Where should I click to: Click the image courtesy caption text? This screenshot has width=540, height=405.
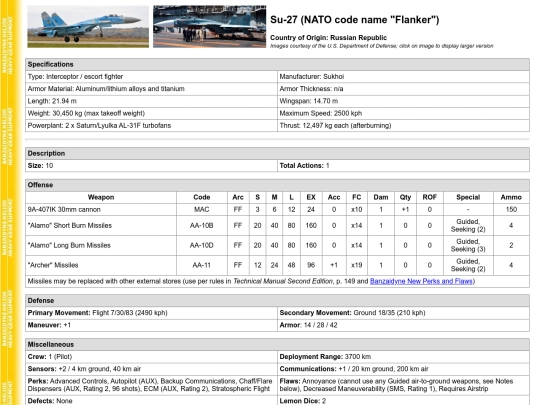pos(382,46)
